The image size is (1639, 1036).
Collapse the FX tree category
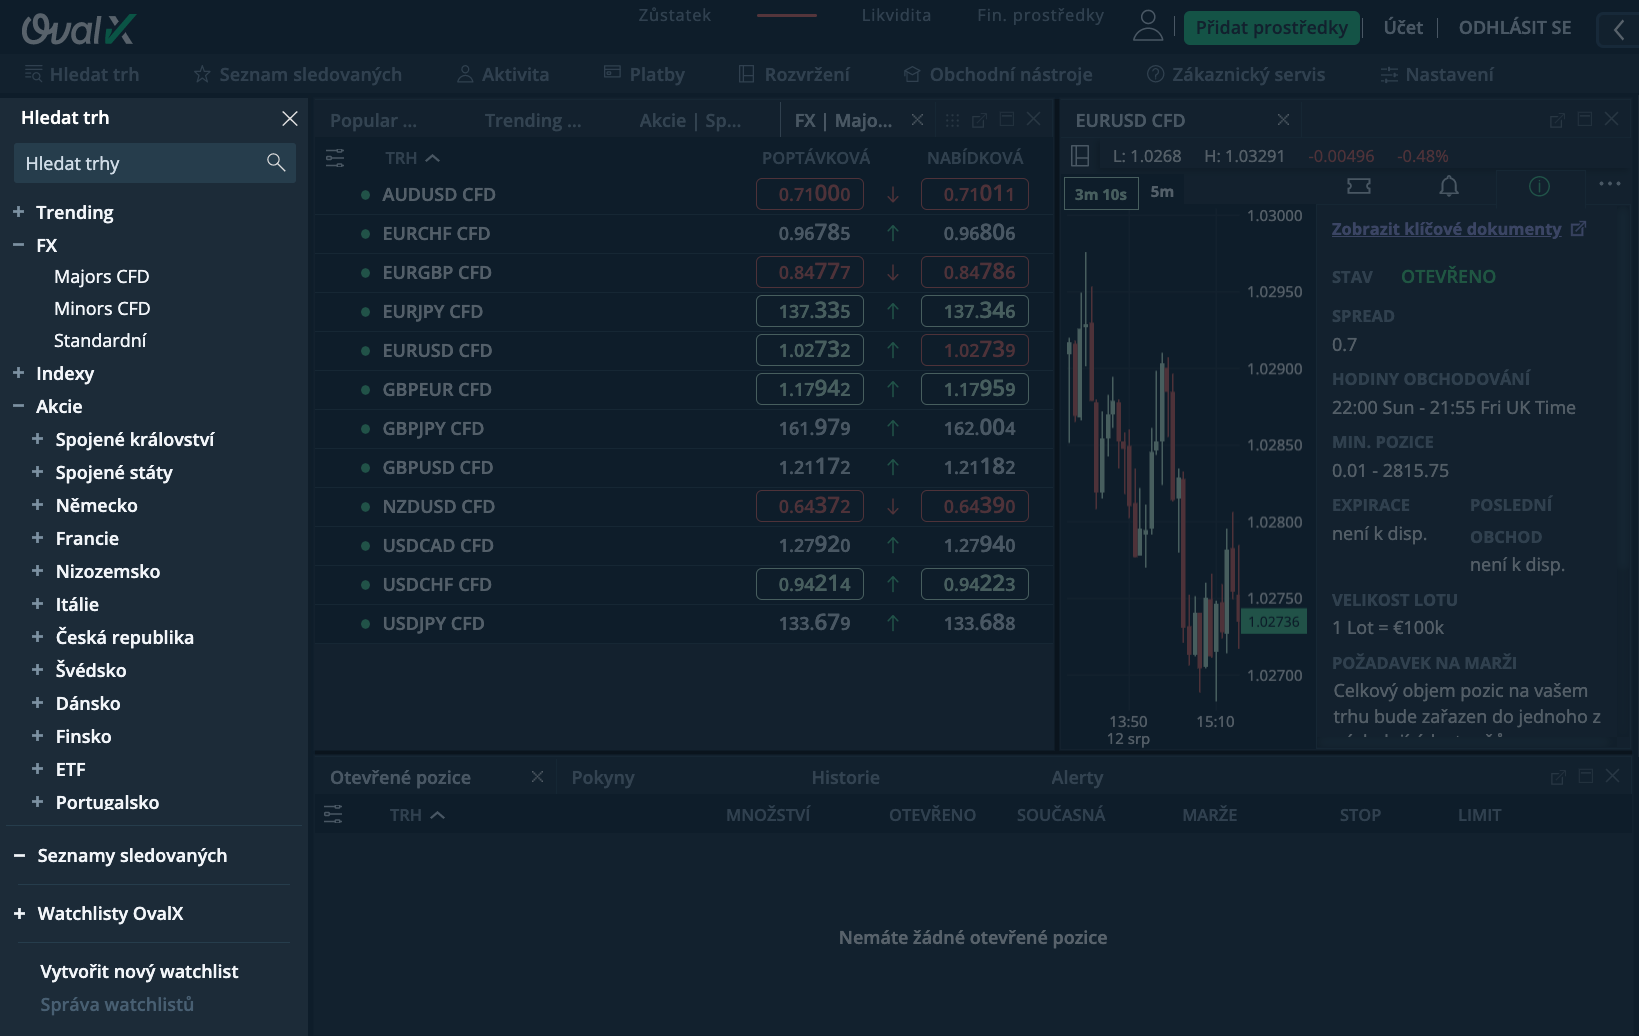coord(18,245)
